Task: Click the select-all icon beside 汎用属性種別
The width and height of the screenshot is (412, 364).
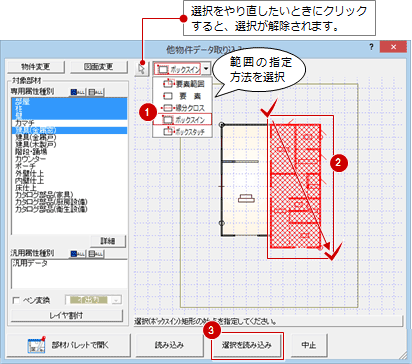Action: (x=78, y=254)
